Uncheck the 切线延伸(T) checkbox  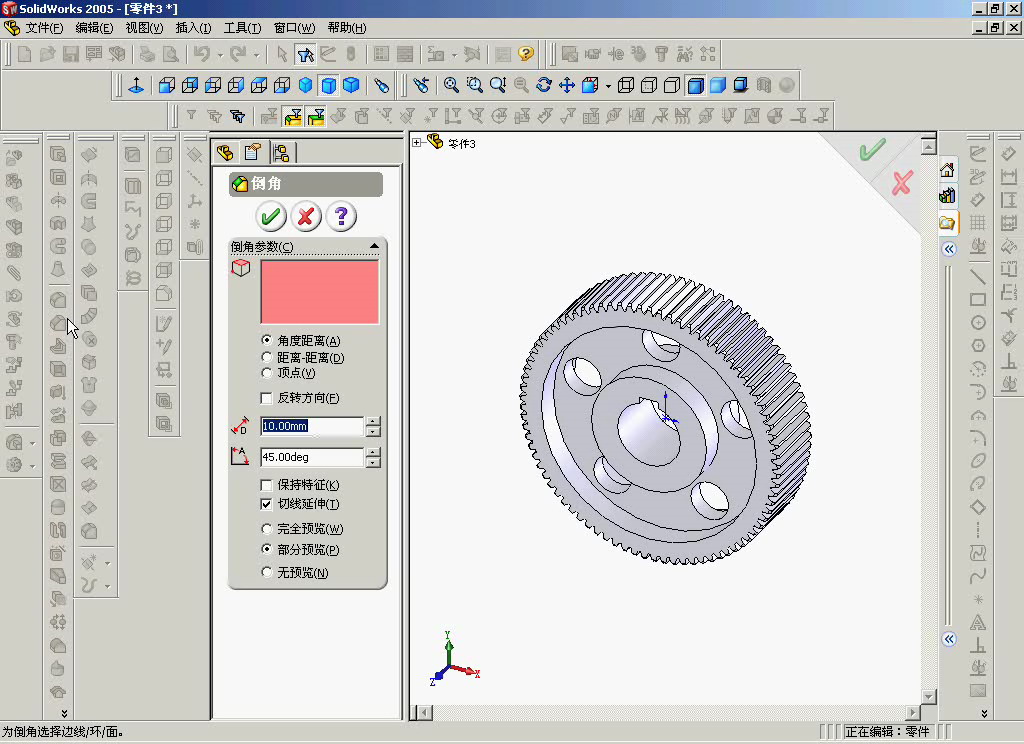click(x=266, y=504)
